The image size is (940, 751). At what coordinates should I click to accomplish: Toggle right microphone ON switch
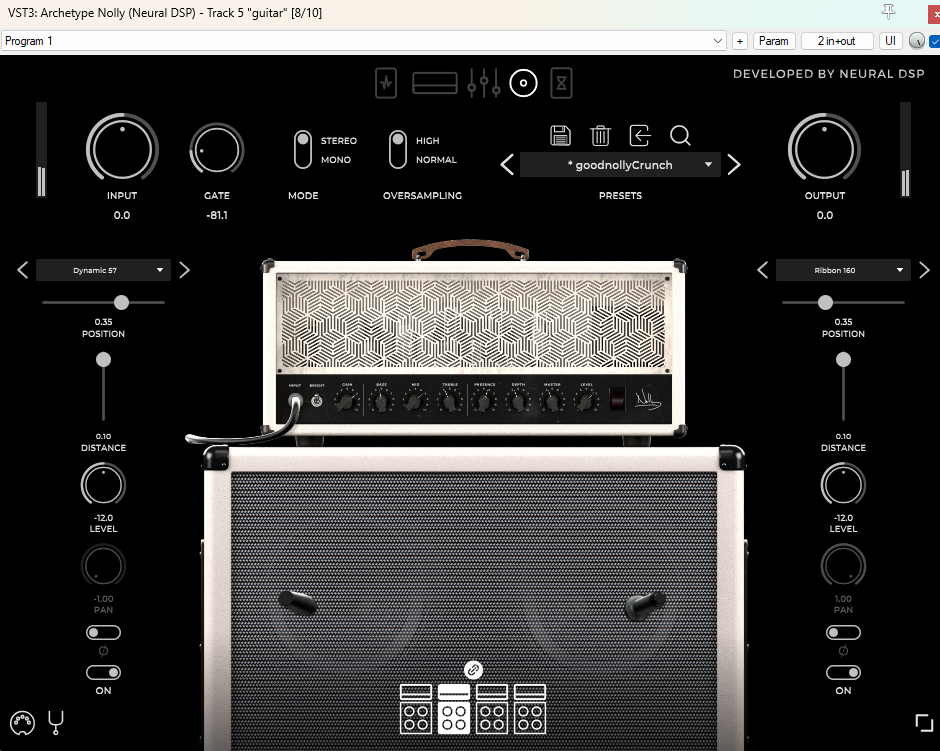click(843, 672)
